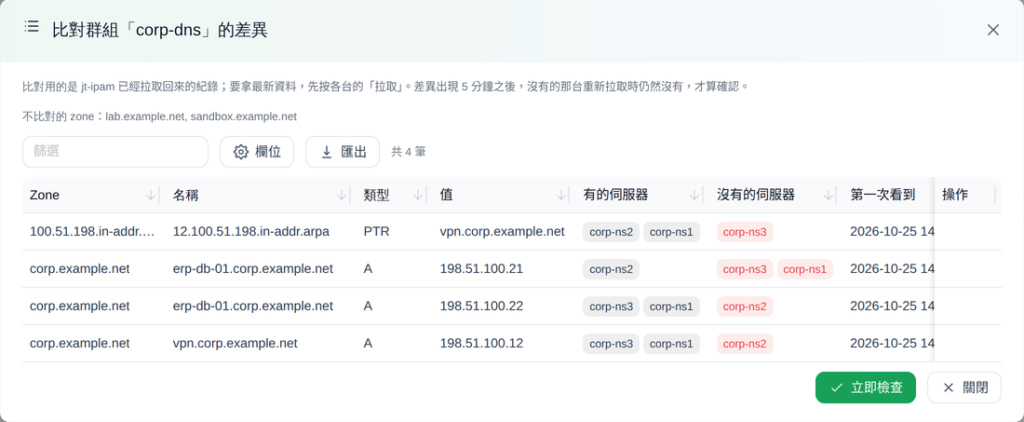Click gray corp-ns3 tag in 198.51.100.22 row
This screenshot has height=422, width=1024.
pos(611,306)
